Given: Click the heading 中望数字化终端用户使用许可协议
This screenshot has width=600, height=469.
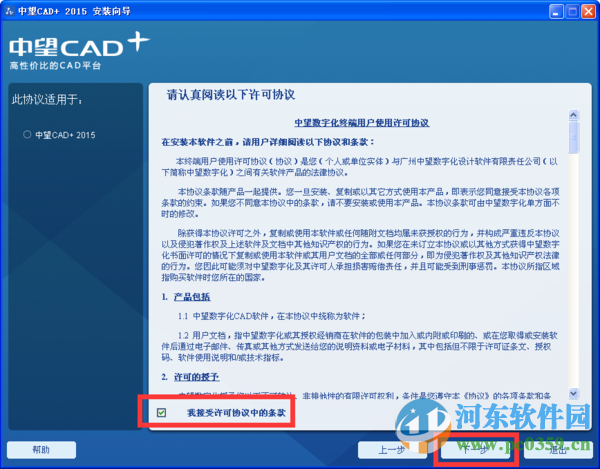Looking at the screenshot, I should 362,123.
